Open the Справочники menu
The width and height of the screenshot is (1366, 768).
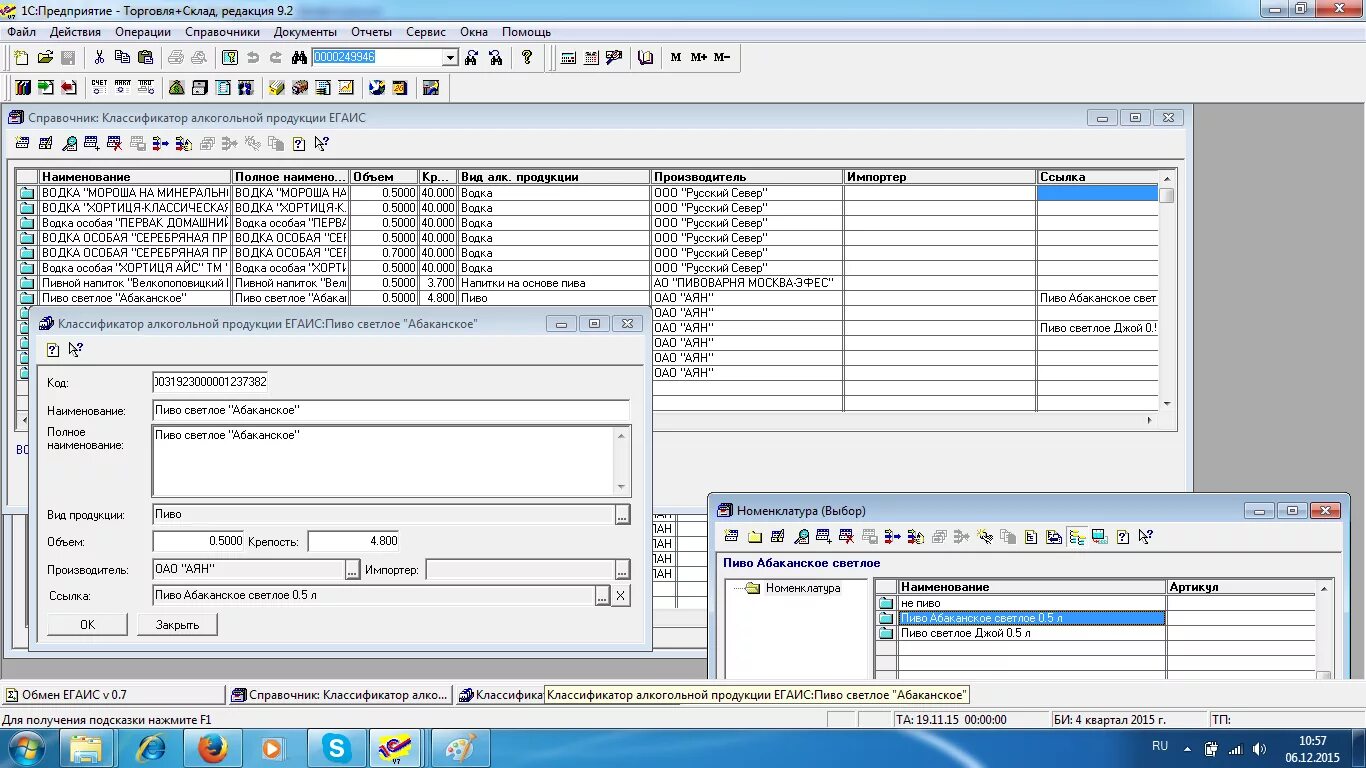(x=222, y=32)
